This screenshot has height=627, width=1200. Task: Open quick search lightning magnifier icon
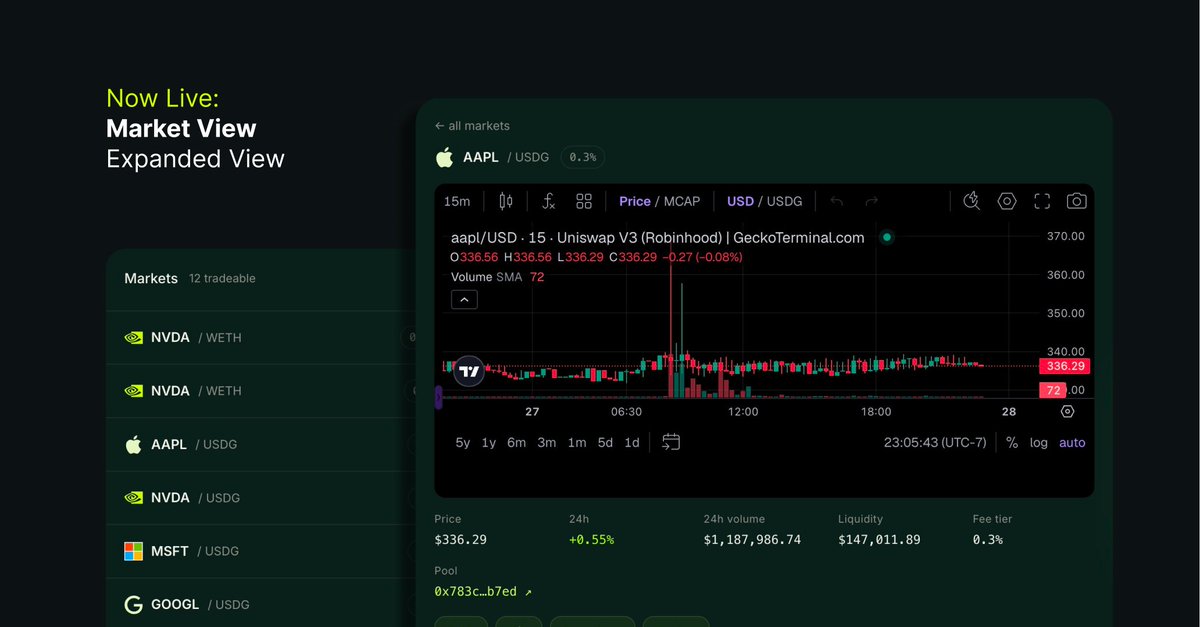[971, 201]
